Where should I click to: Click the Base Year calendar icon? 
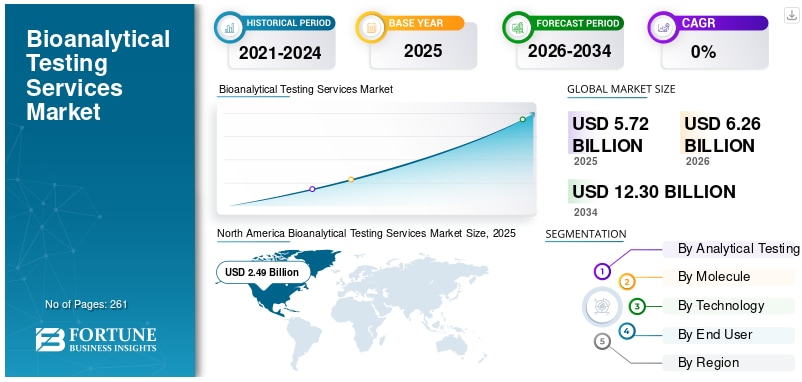coord(371,27)
